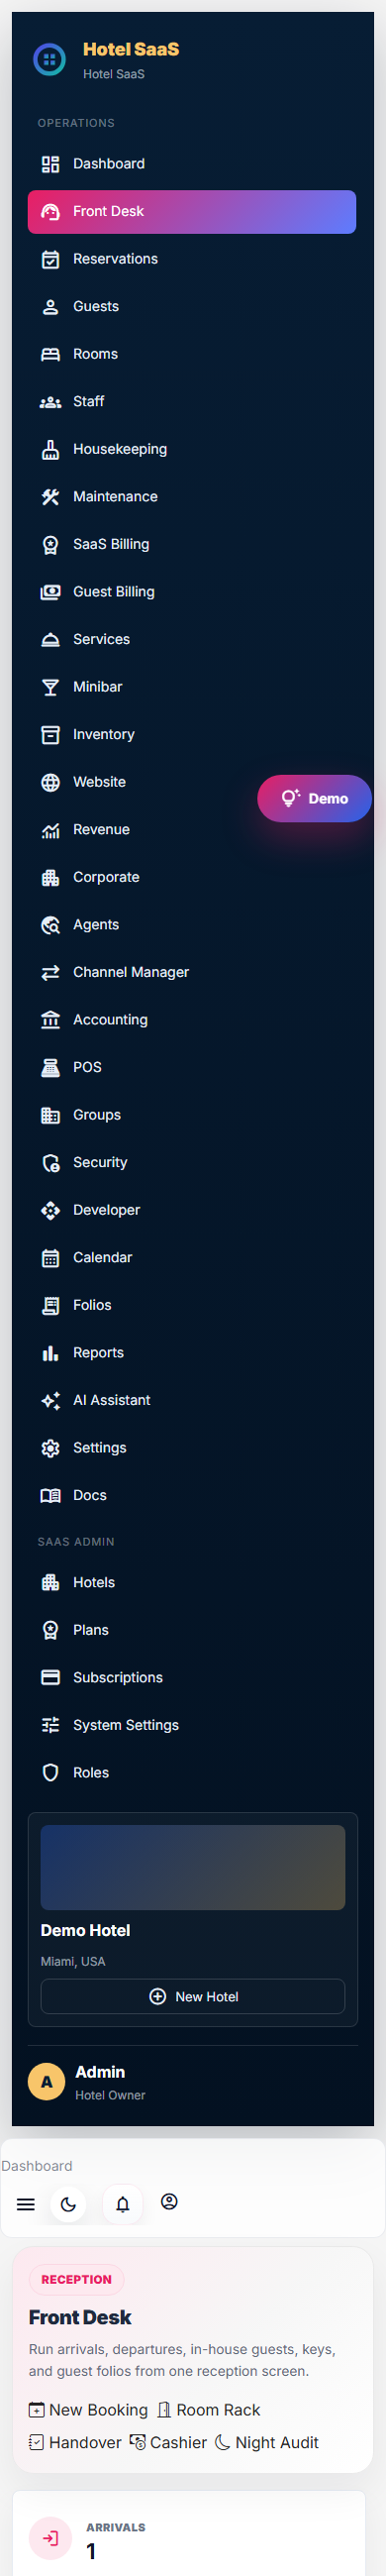
Task: Click the Hotel Owner role text
Action: (110, 2095)
